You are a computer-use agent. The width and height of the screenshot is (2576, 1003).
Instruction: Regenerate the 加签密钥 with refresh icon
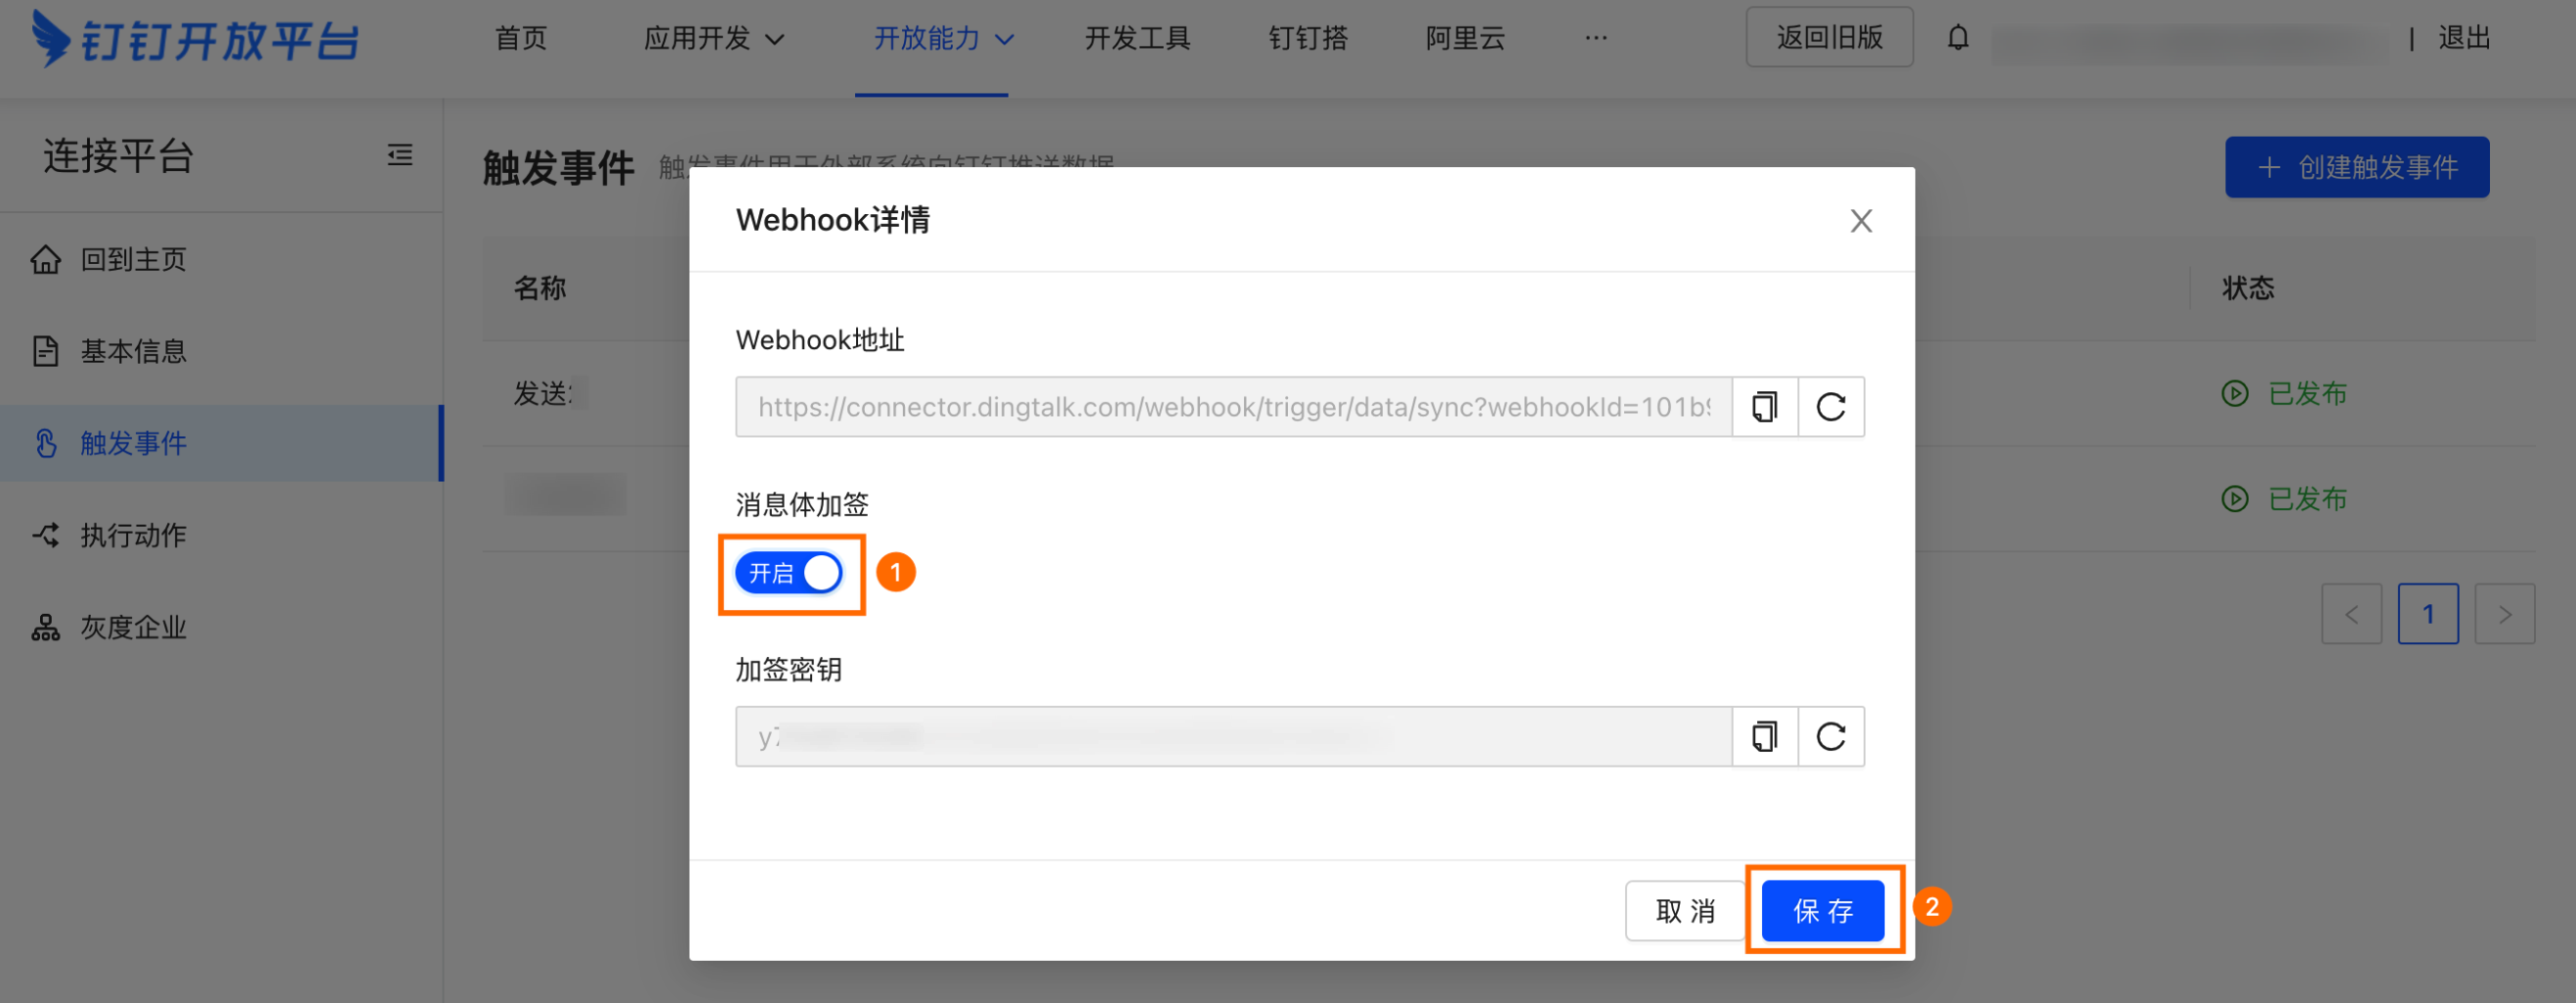pyautogui.click(x=1830, y=737)
